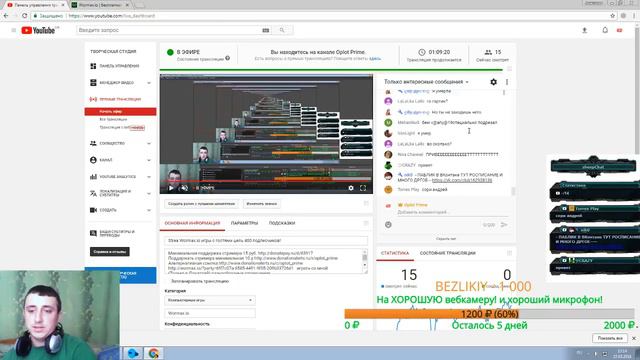The image size is (640, 360).
Task: Click the localization and subtitles icon
Action: (x=93, y=193)
